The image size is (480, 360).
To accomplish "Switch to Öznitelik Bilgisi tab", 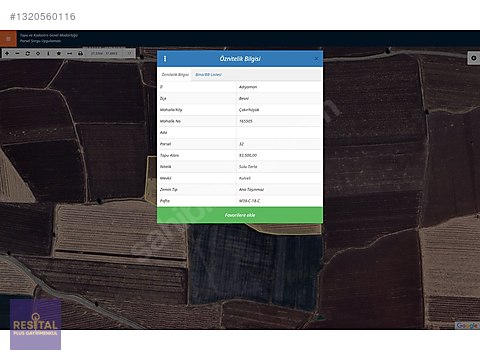I will click(x=175, y=75).
